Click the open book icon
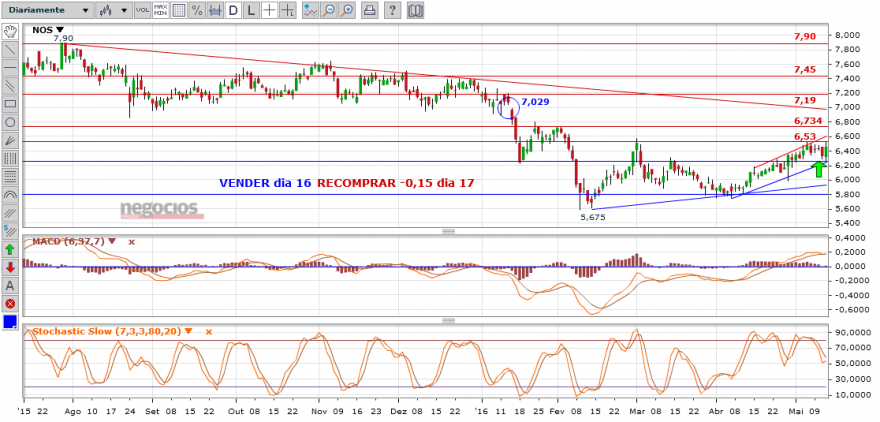The image size is (880, 422). point(416,10)
